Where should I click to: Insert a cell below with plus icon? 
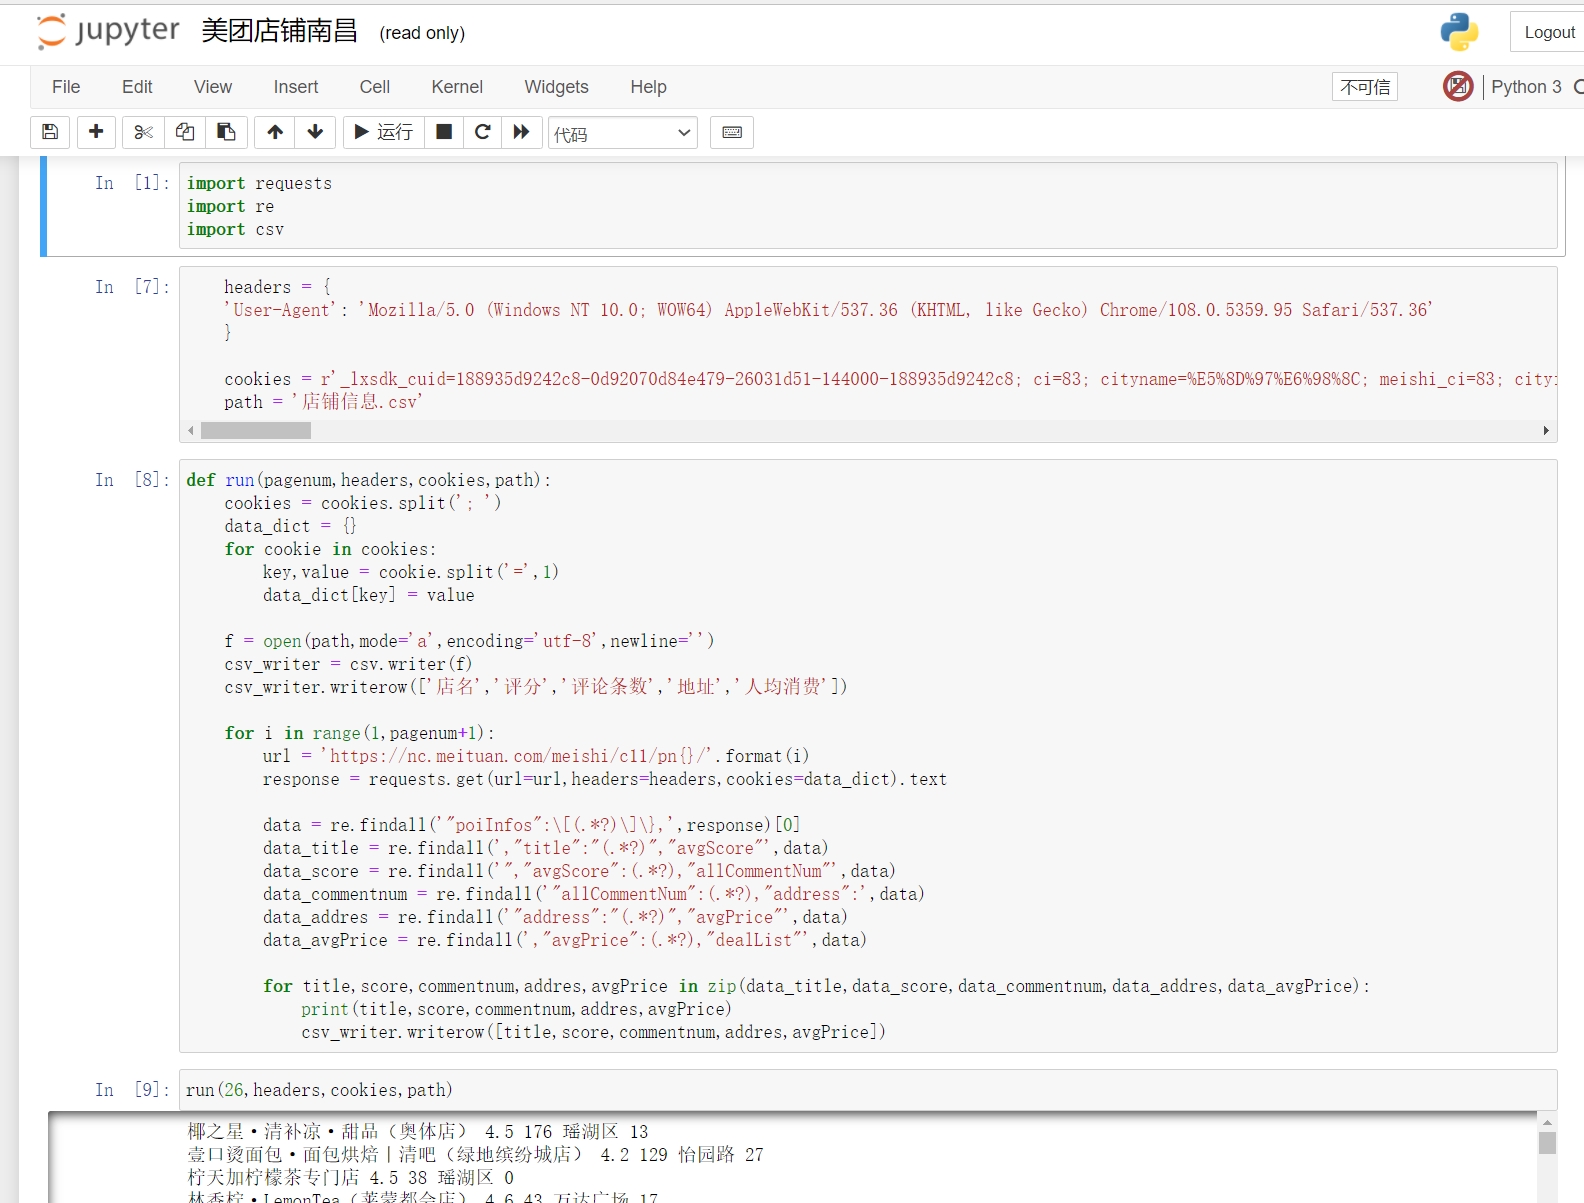click(x=96, y=132)
